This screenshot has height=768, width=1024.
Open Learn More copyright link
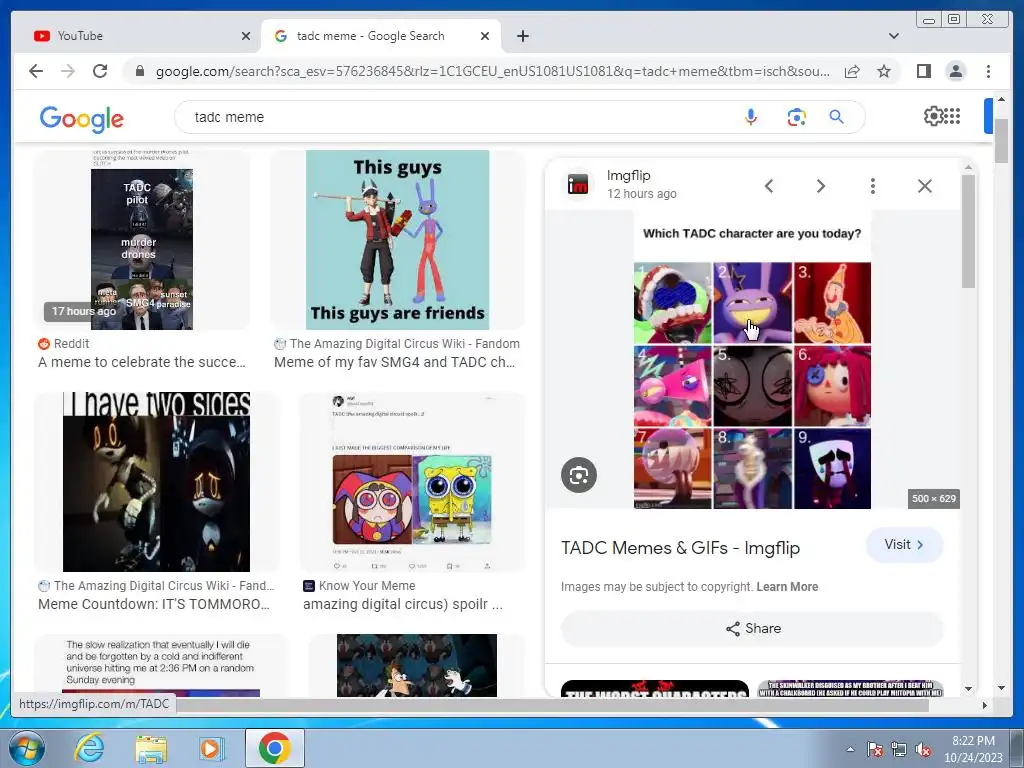point(787,586)
